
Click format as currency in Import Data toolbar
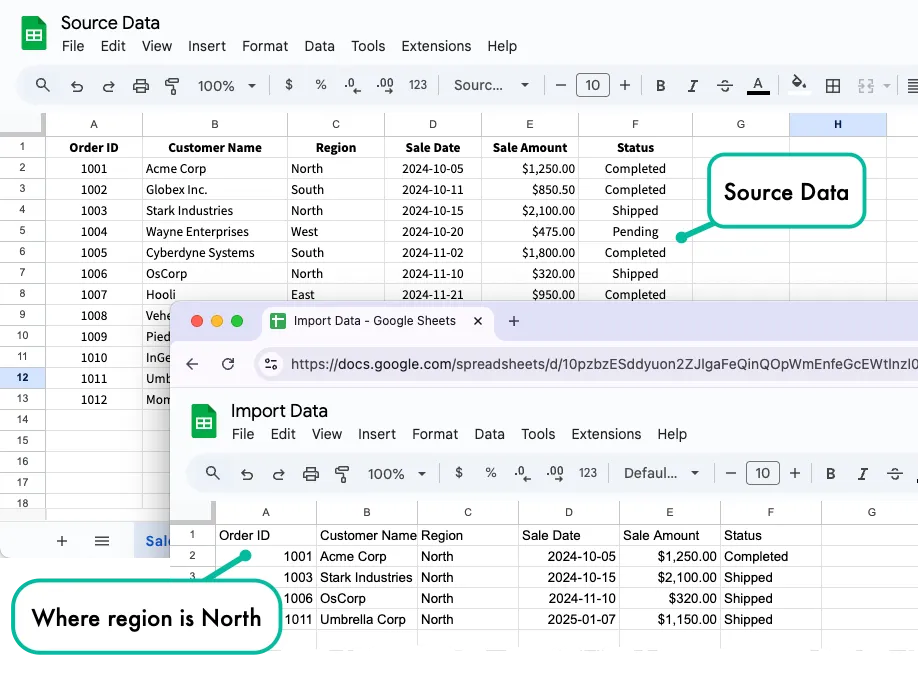tap(459, 473)
